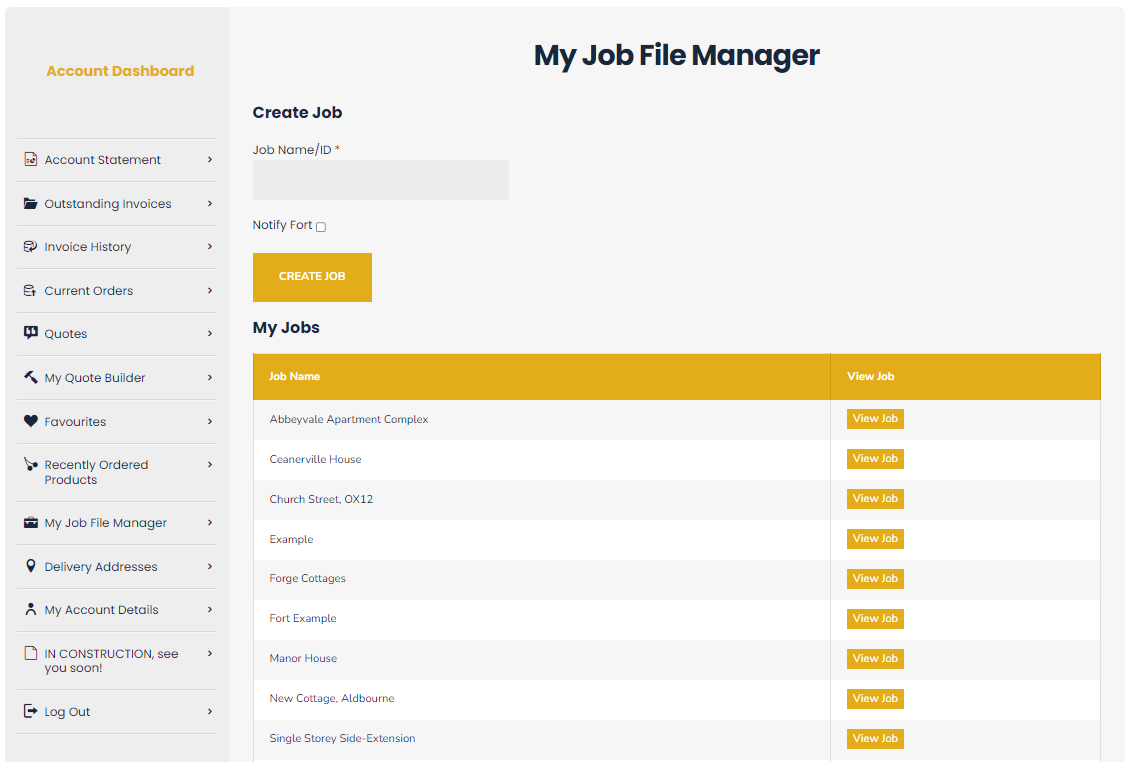Open the IN CONSTRUCTION menu entry
Image resolution: width=1131 pixels, height=762 pixels.
point(111,661)
